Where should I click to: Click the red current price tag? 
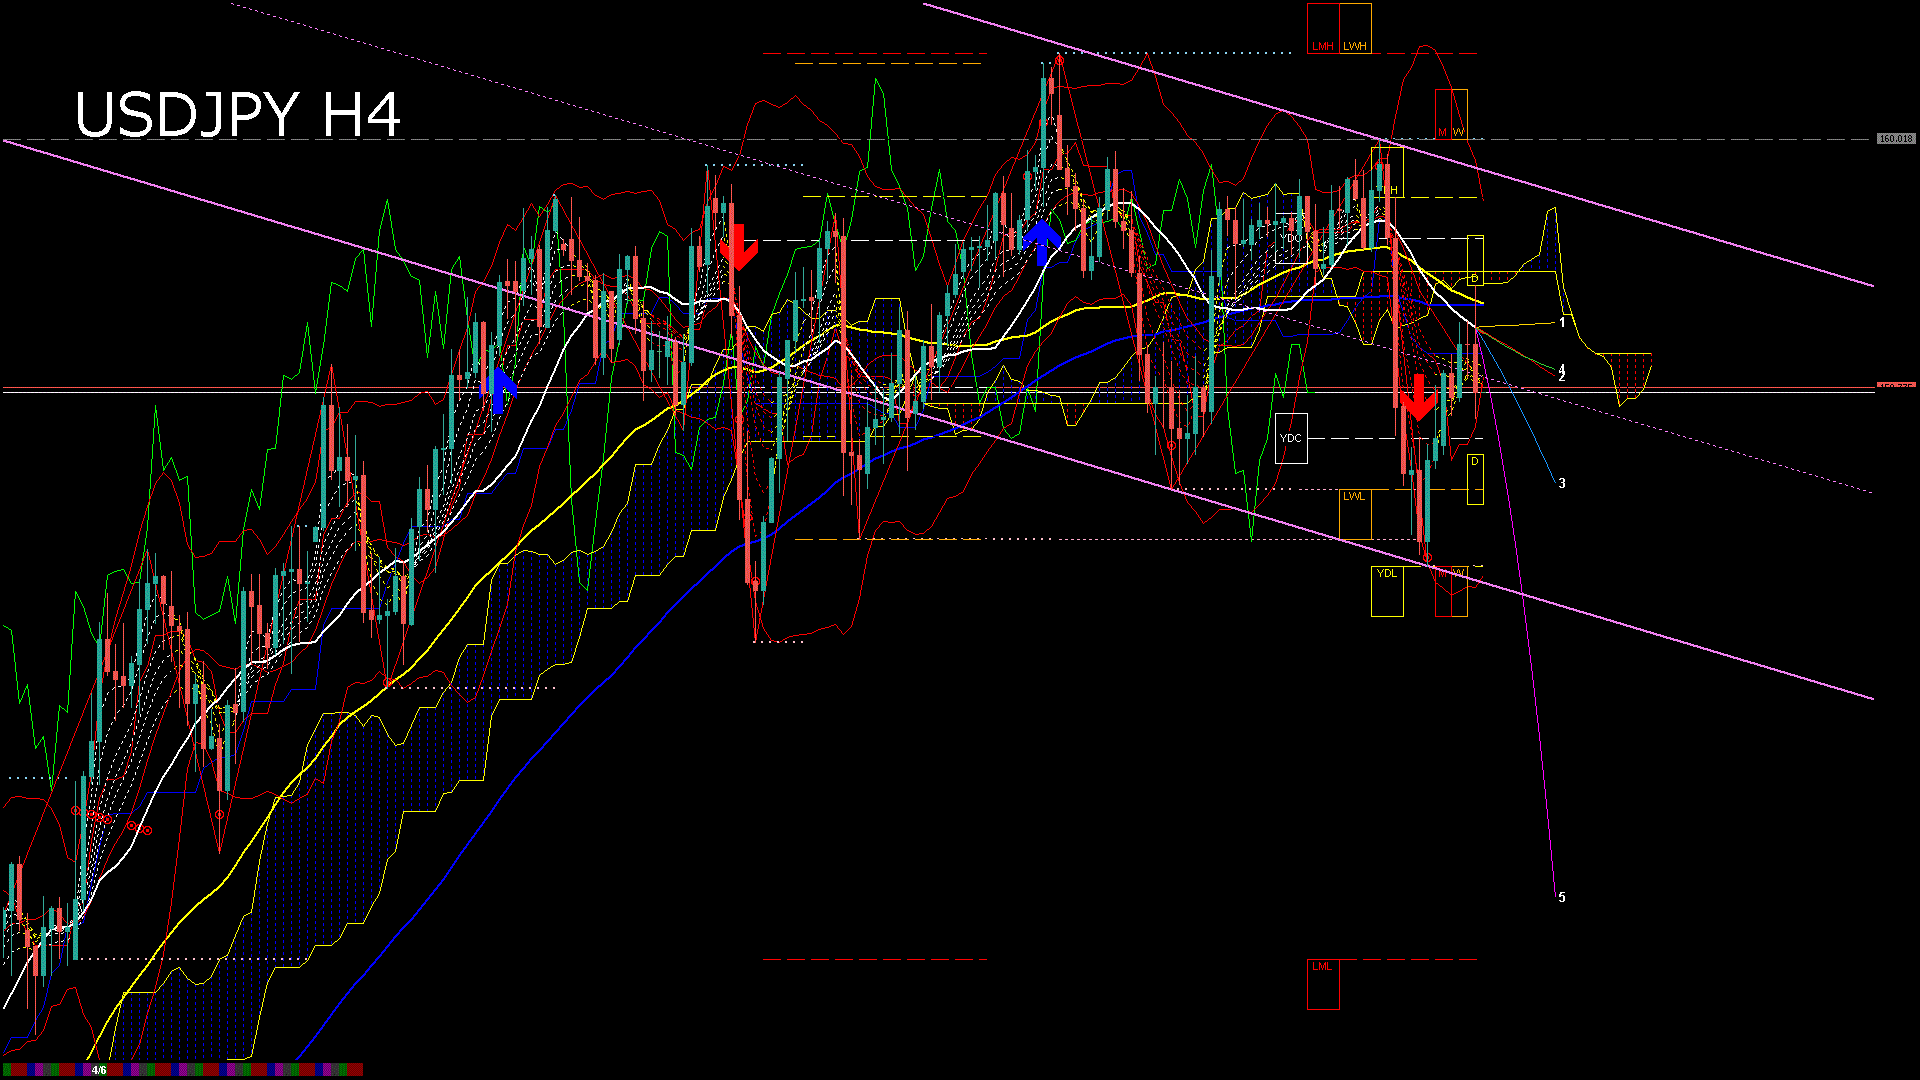point(1895,386)
